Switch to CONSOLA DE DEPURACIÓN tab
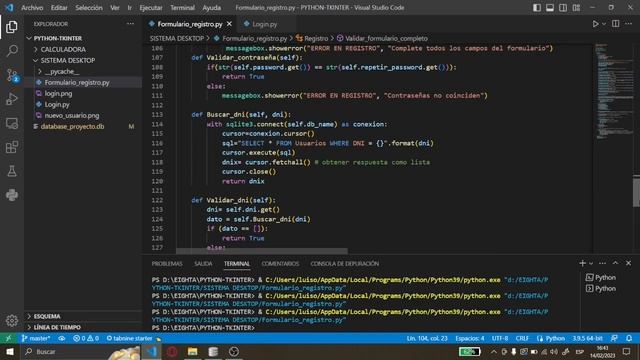The width and height of the screenshot is (640, 360). [x=344, y=264]
